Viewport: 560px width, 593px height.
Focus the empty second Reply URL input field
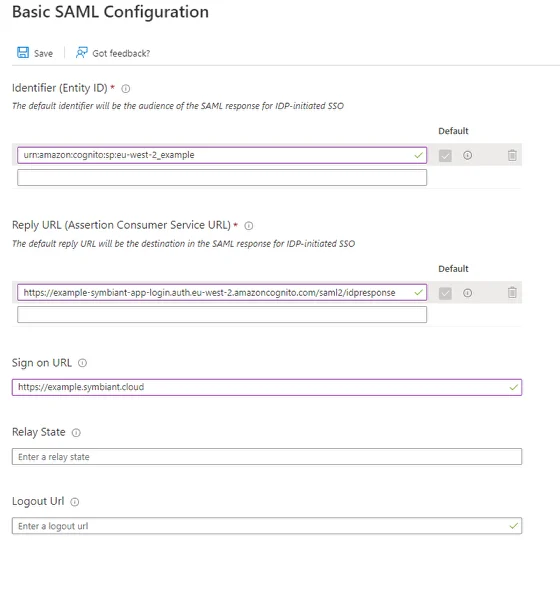click(222, 315)
